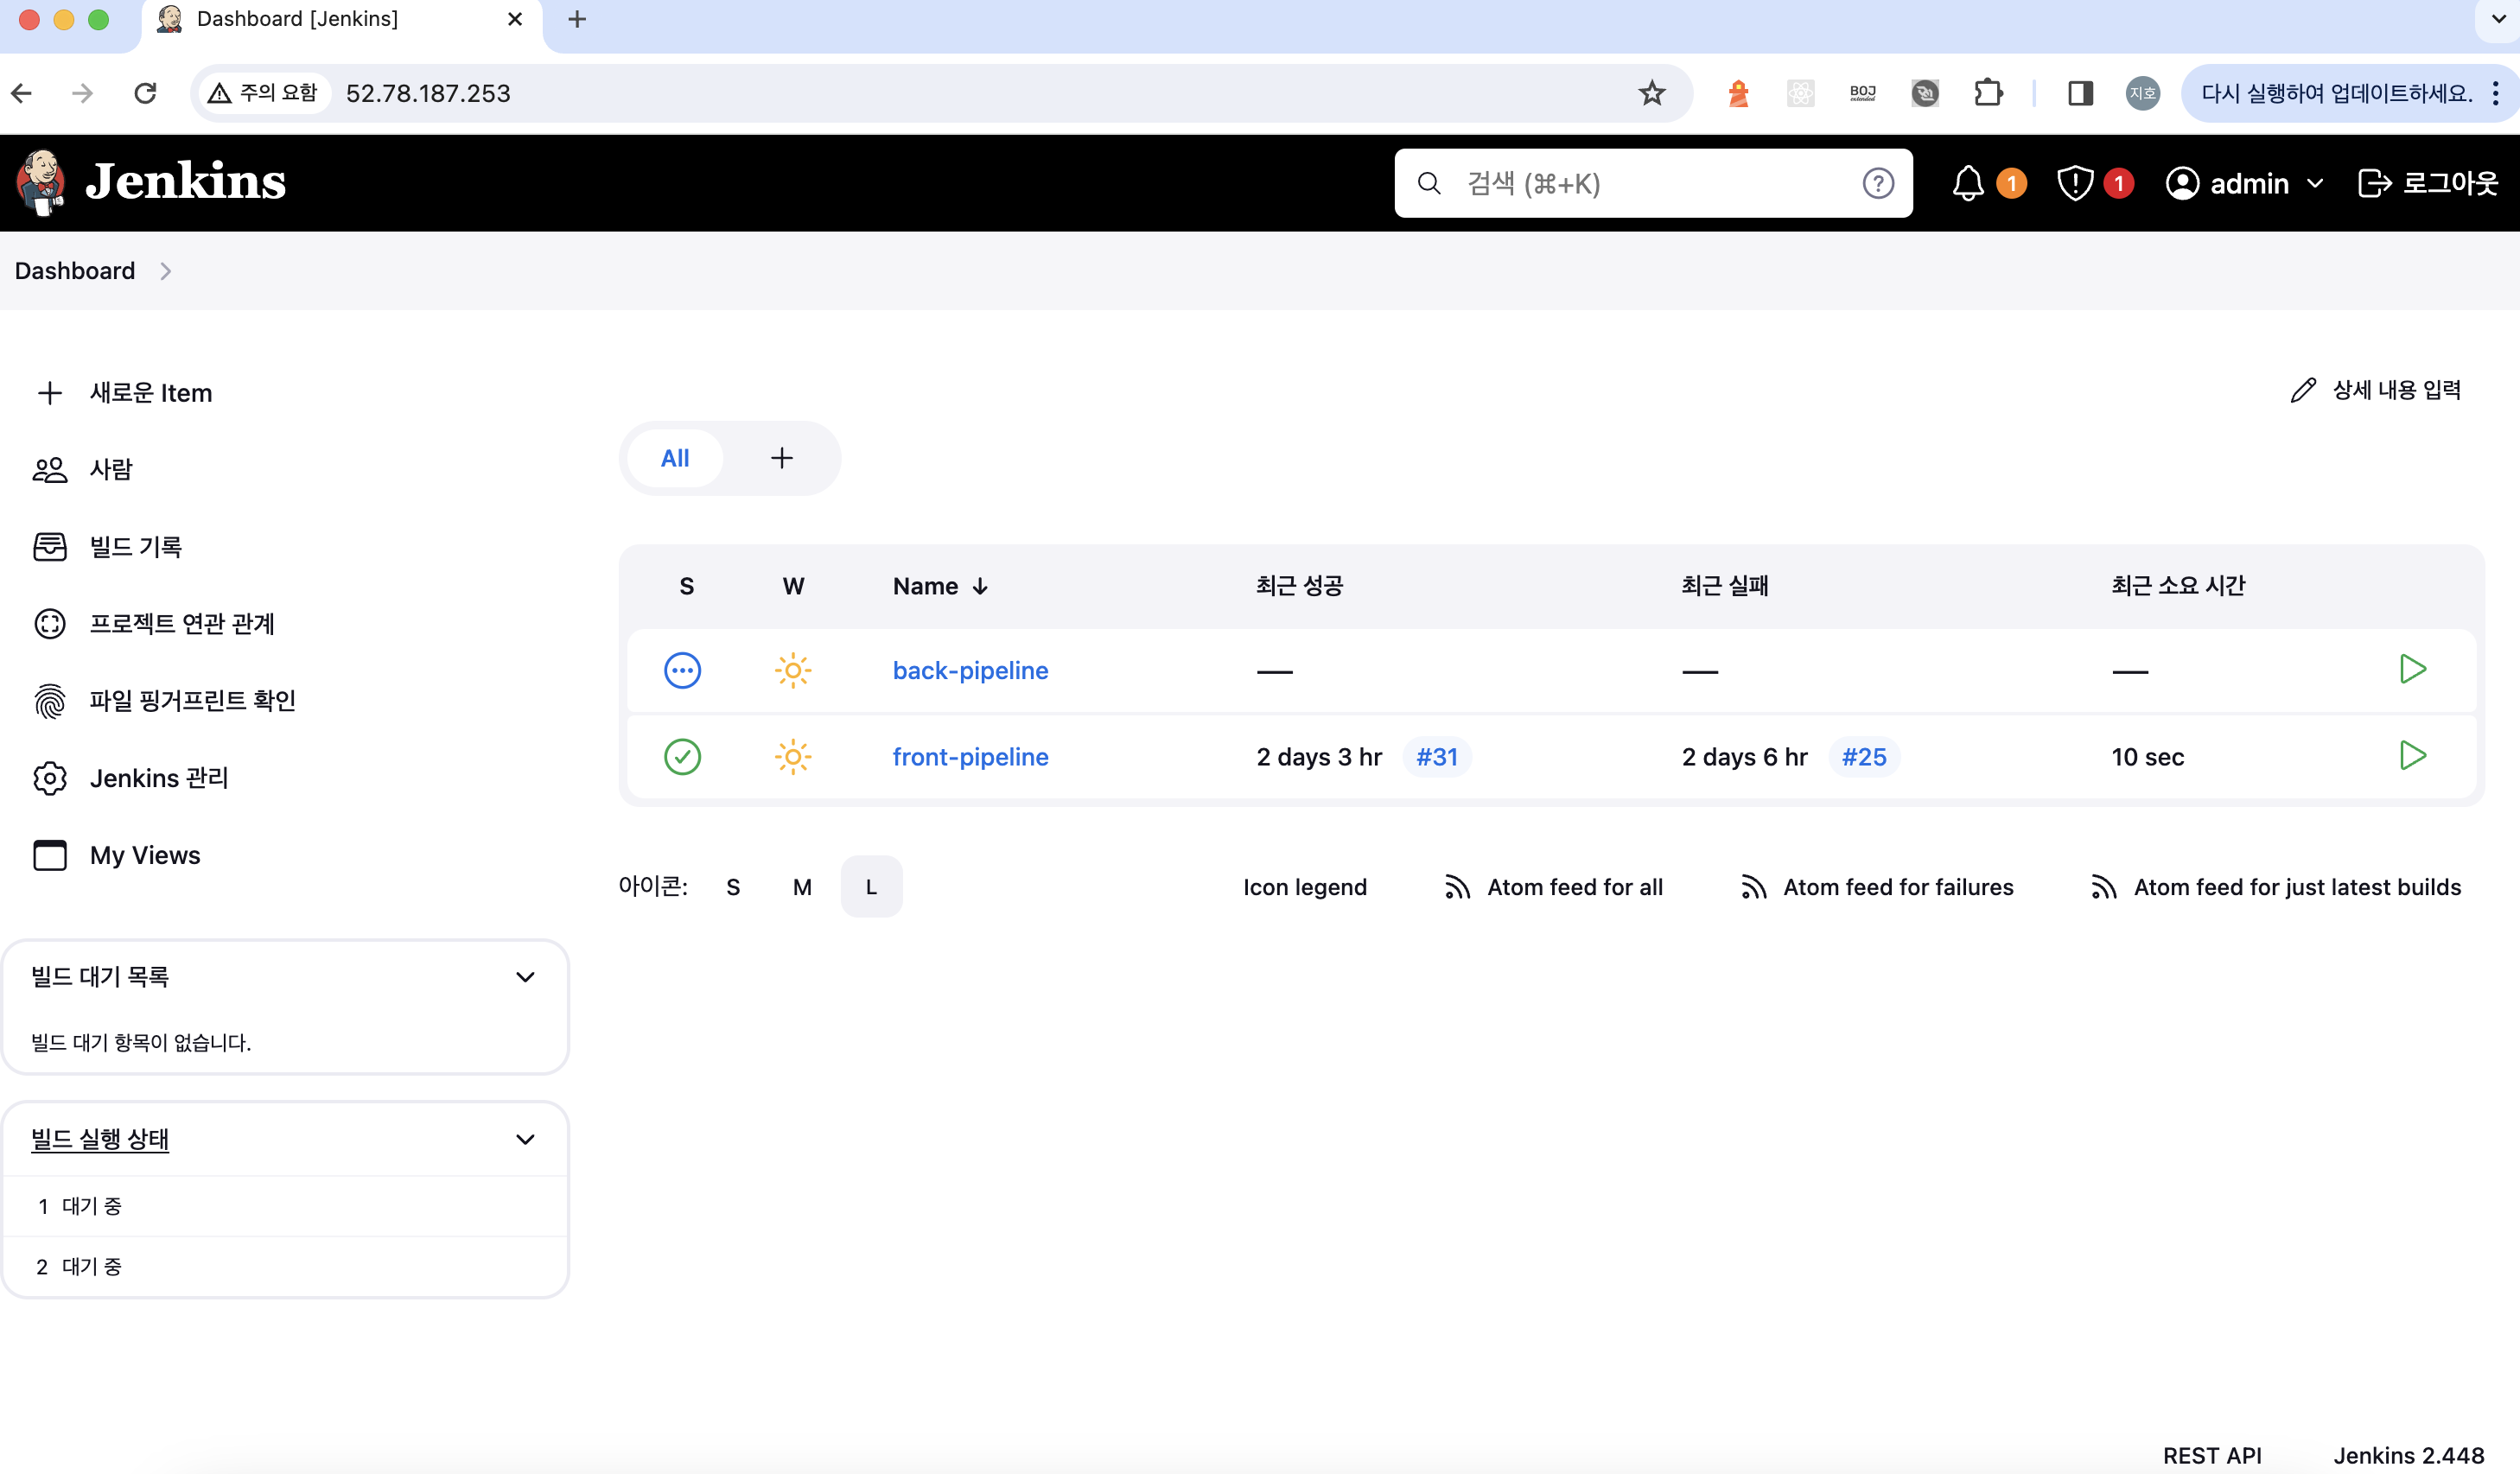Open the notifications bell icon
2520x1474 pixels.
point(1968,183)
